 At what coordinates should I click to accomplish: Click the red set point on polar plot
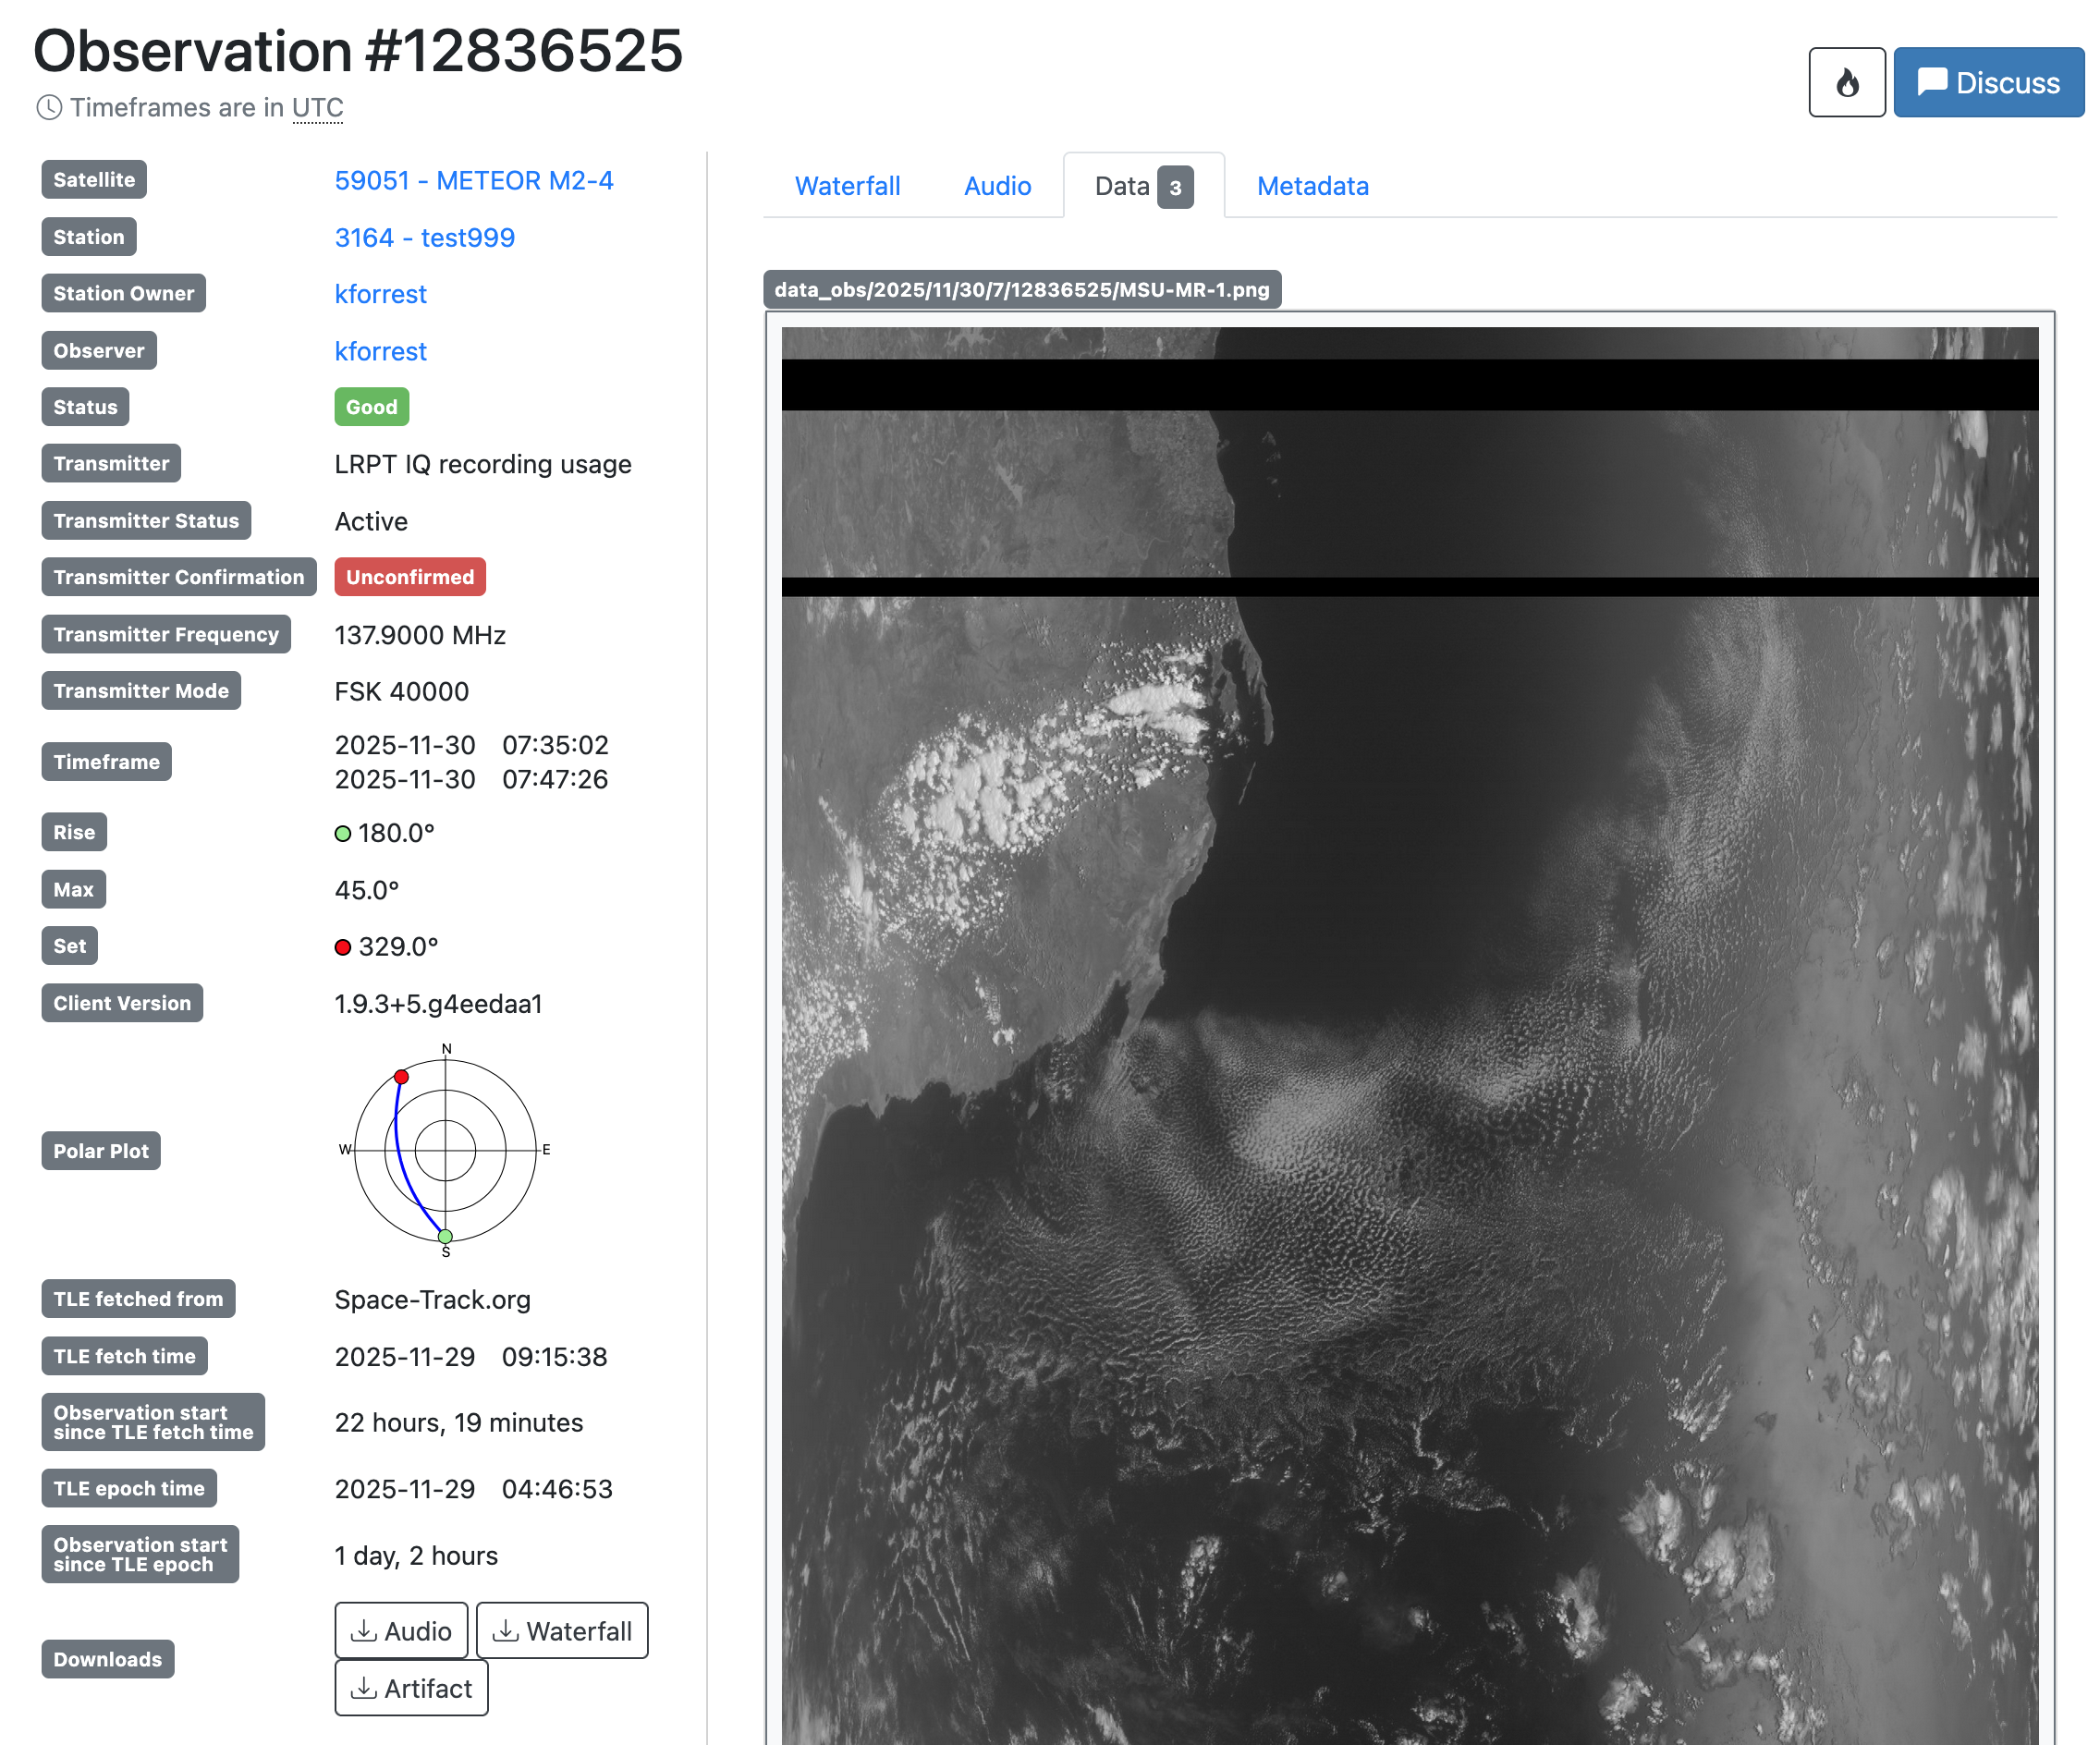[x=401, y=1077]
